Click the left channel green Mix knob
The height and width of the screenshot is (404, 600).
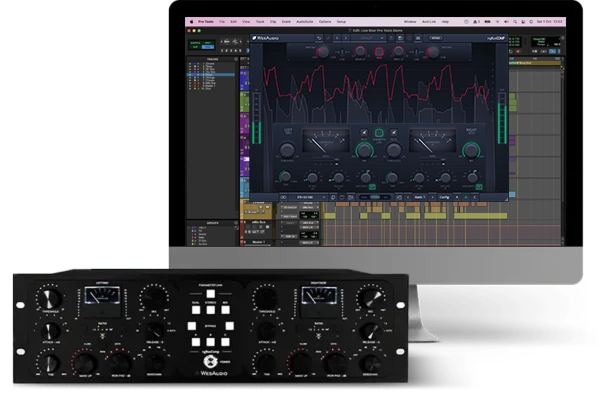pyautogui.click(x=365, y=150)
